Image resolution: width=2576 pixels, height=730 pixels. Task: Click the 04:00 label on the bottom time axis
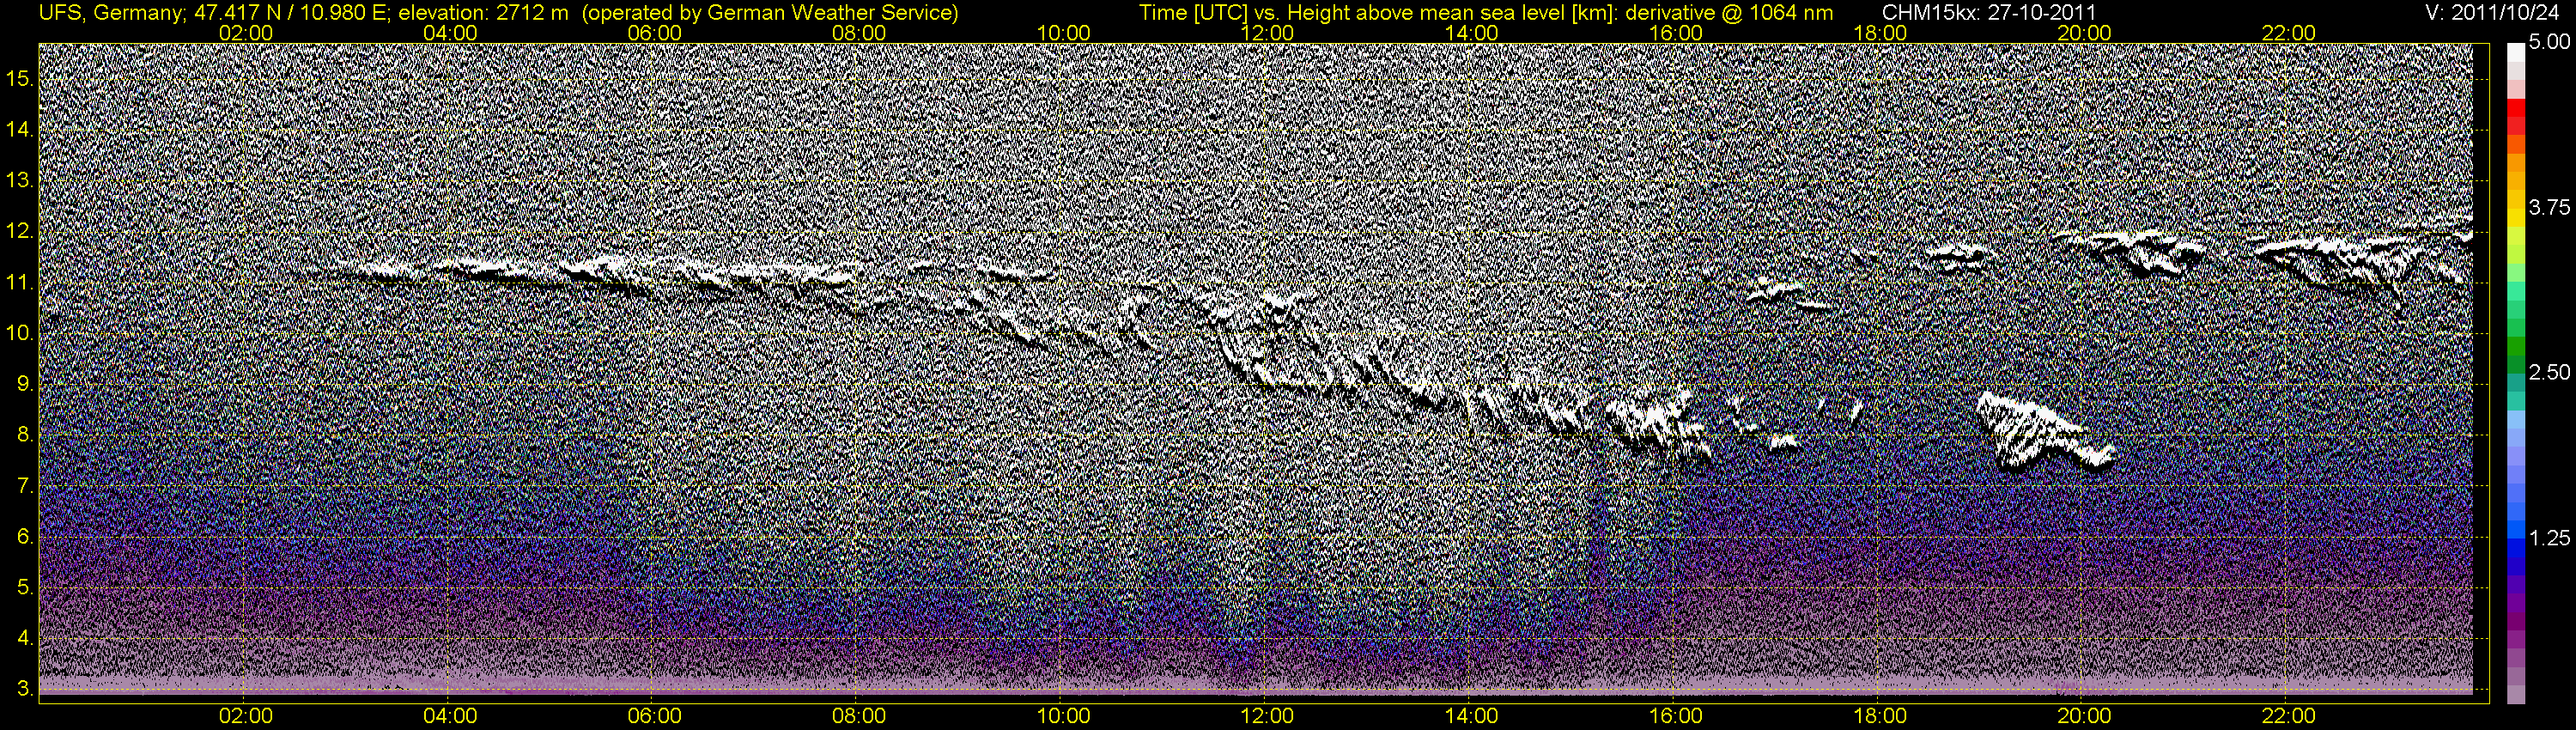click(450, 716)
